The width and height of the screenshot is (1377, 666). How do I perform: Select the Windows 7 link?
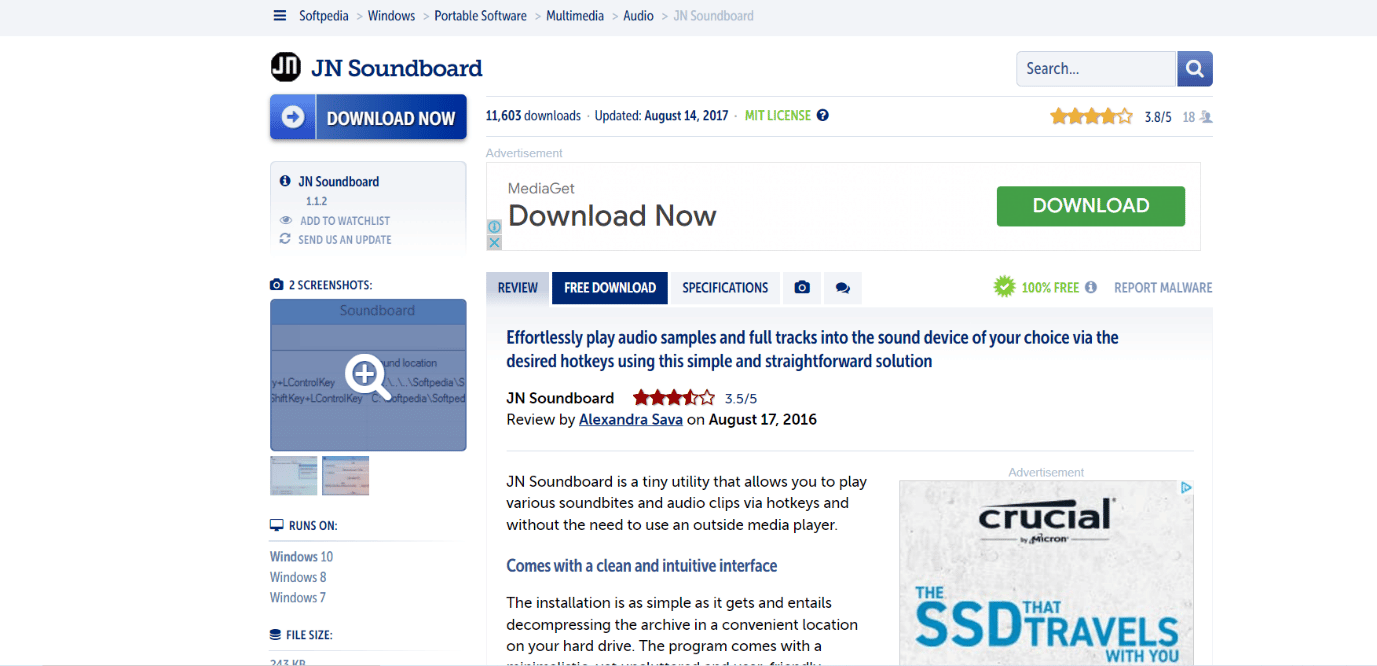(x=298, y=598)
